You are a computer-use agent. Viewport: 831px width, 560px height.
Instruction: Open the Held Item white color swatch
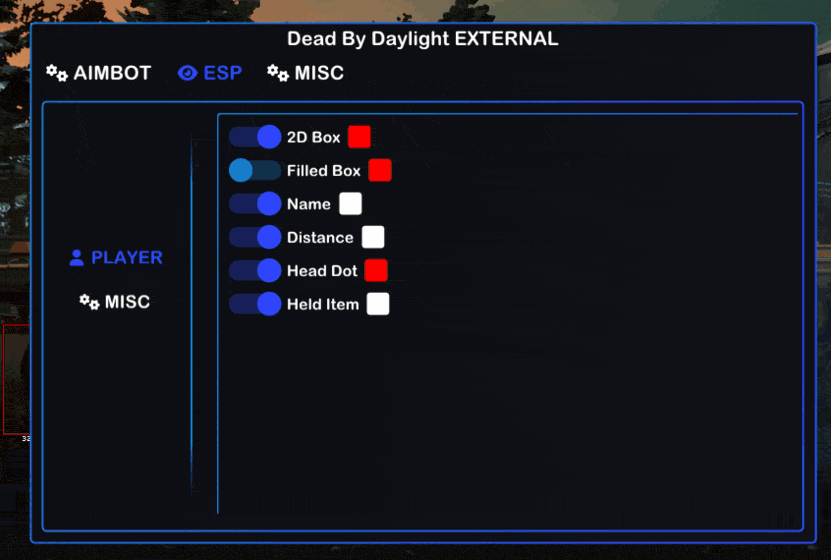click(x=378, y=304)
